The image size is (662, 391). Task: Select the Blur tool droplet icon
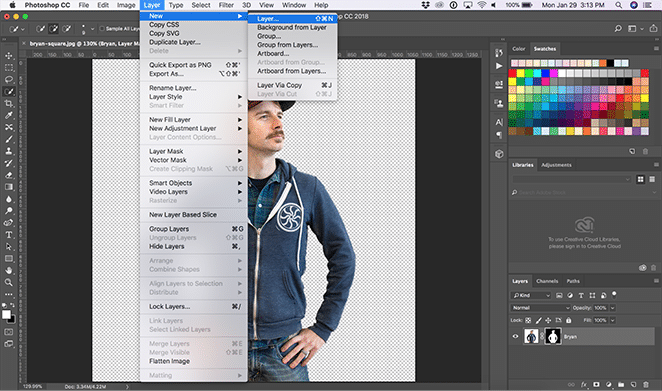tap(8, 199)
